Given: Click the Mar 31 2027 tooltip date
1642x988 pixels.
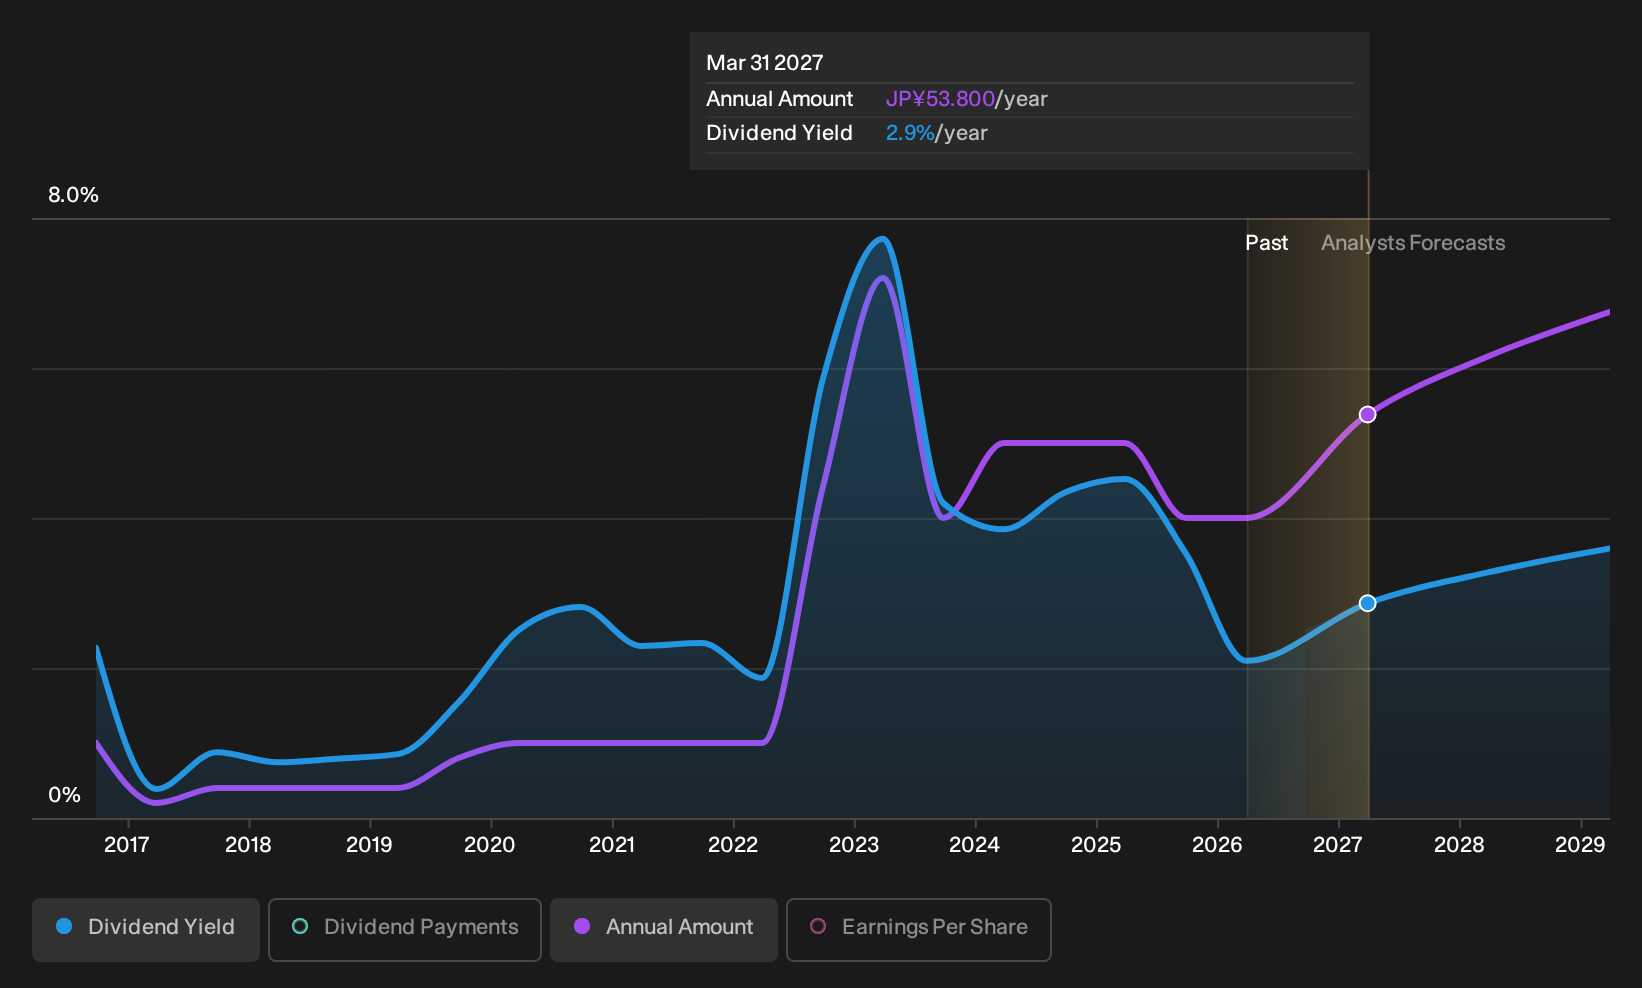Looking at the screenshot, I should pos(765,63).
